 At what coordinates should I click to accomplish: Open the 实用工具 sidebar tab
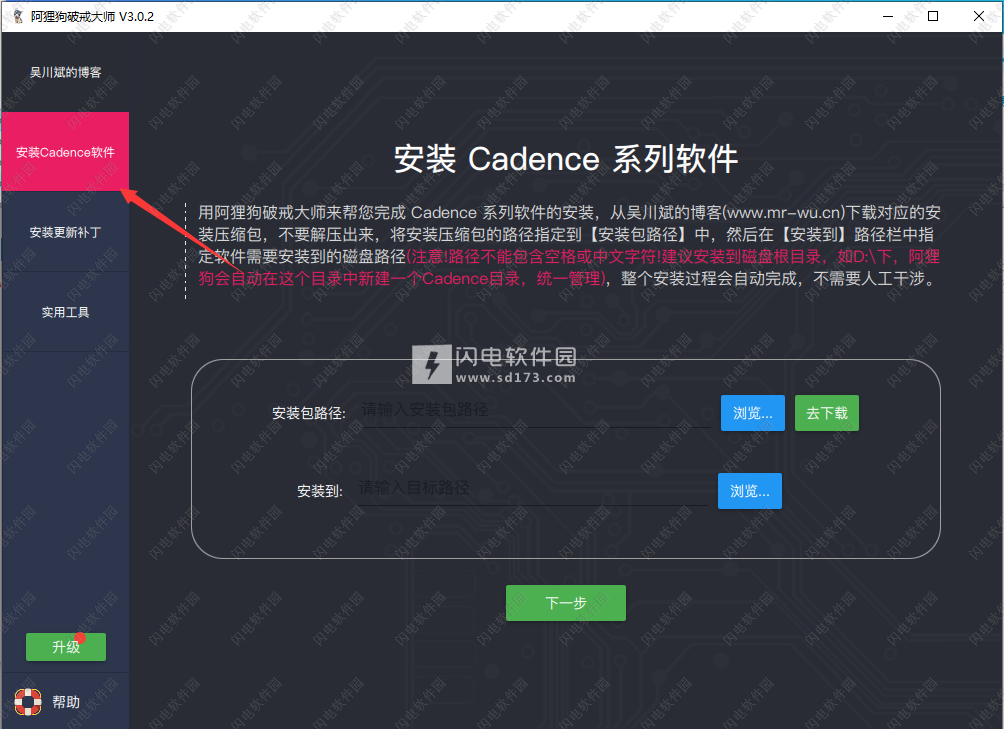point(65,312)
